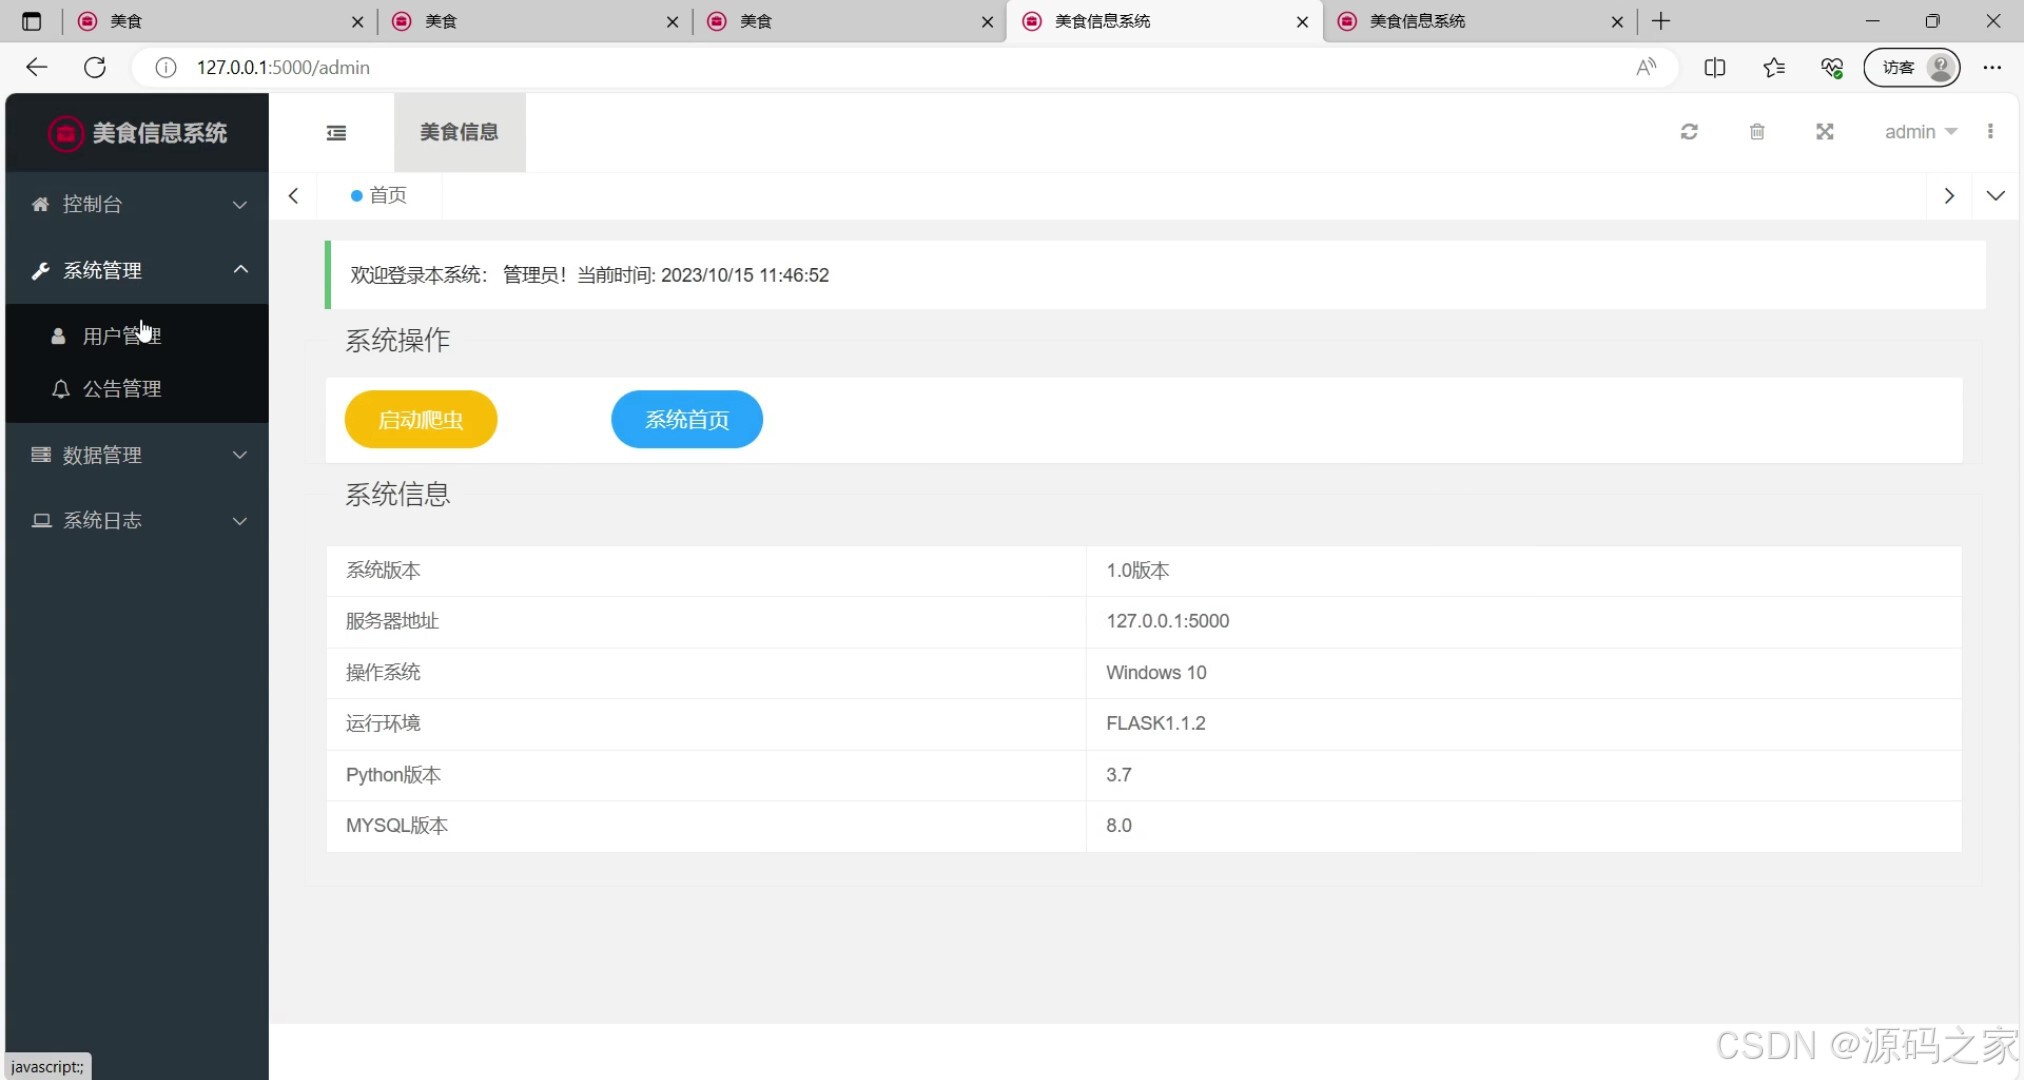Collapse the 系统管理 section chevron
This screenshot has width=2024, height=1080.
[239, 270]
